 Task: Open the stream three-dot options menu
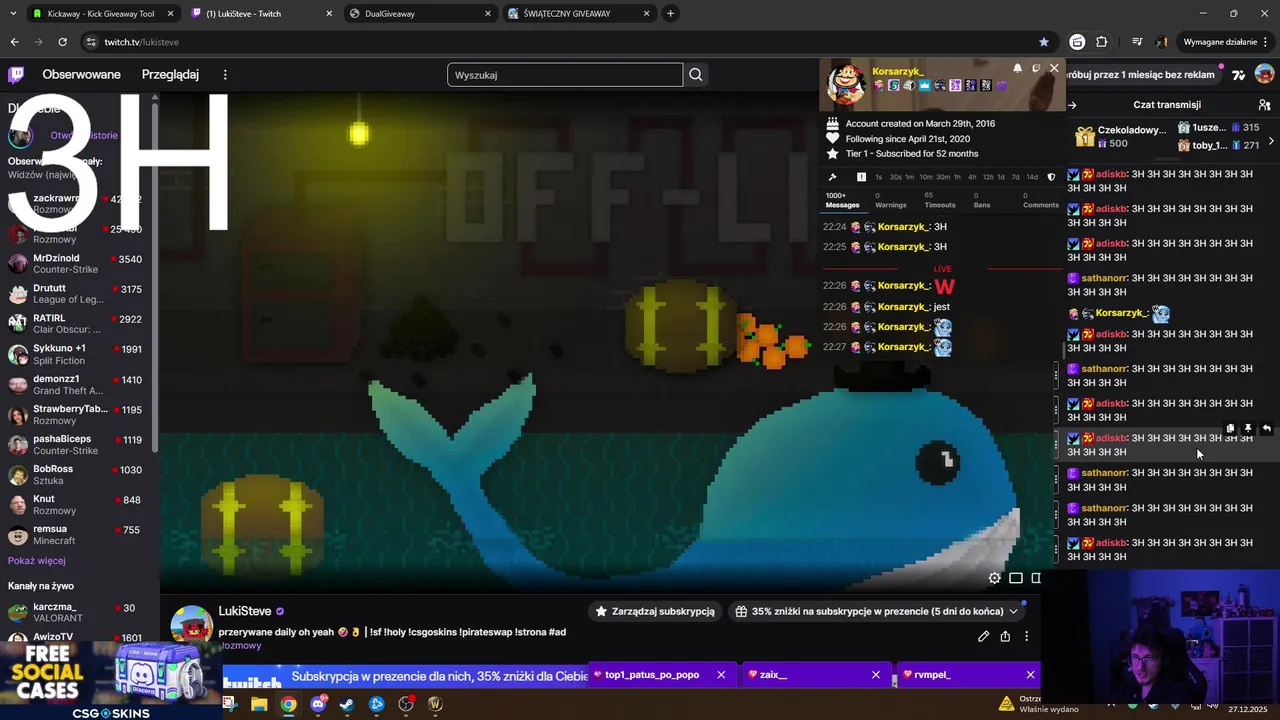coord(1026,636)
